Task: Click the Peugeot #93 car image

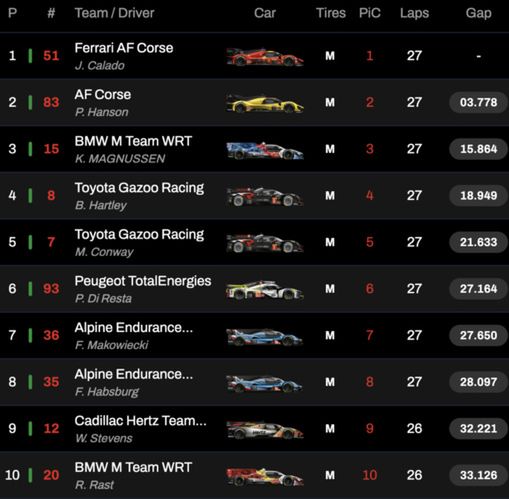Action: (265, 290)
